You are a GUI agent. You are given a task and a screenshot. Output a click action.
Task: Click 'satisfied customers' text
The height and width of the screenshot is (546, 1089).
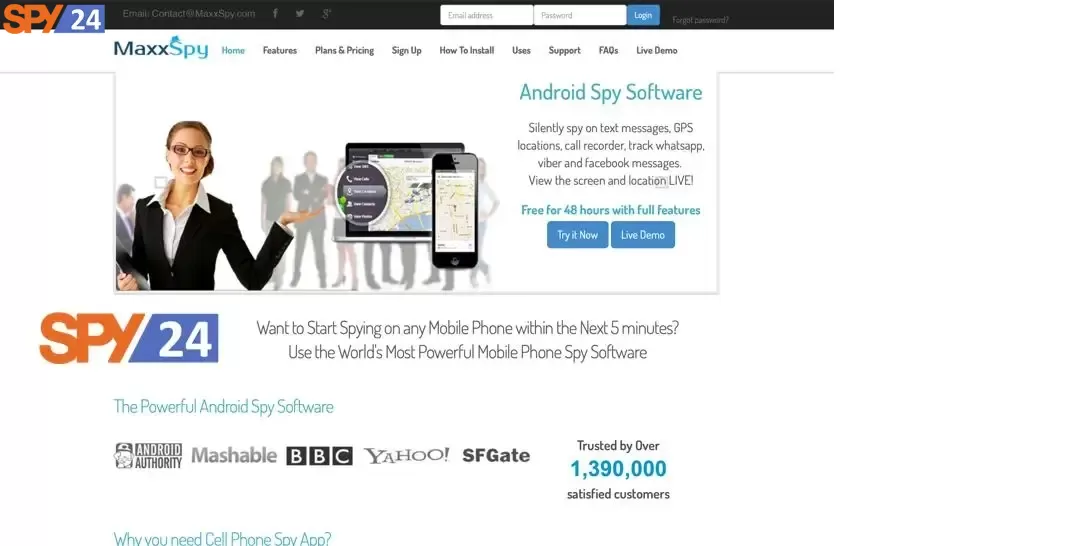click(618, 495)
